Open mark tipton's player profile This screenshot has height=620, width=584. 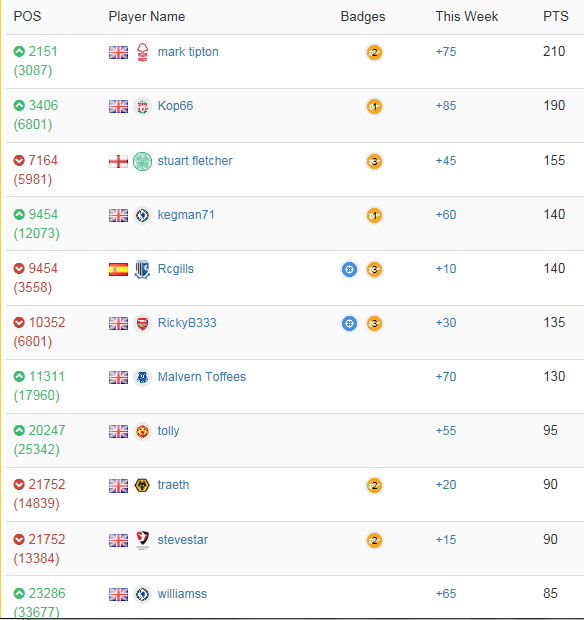(188, 52)
